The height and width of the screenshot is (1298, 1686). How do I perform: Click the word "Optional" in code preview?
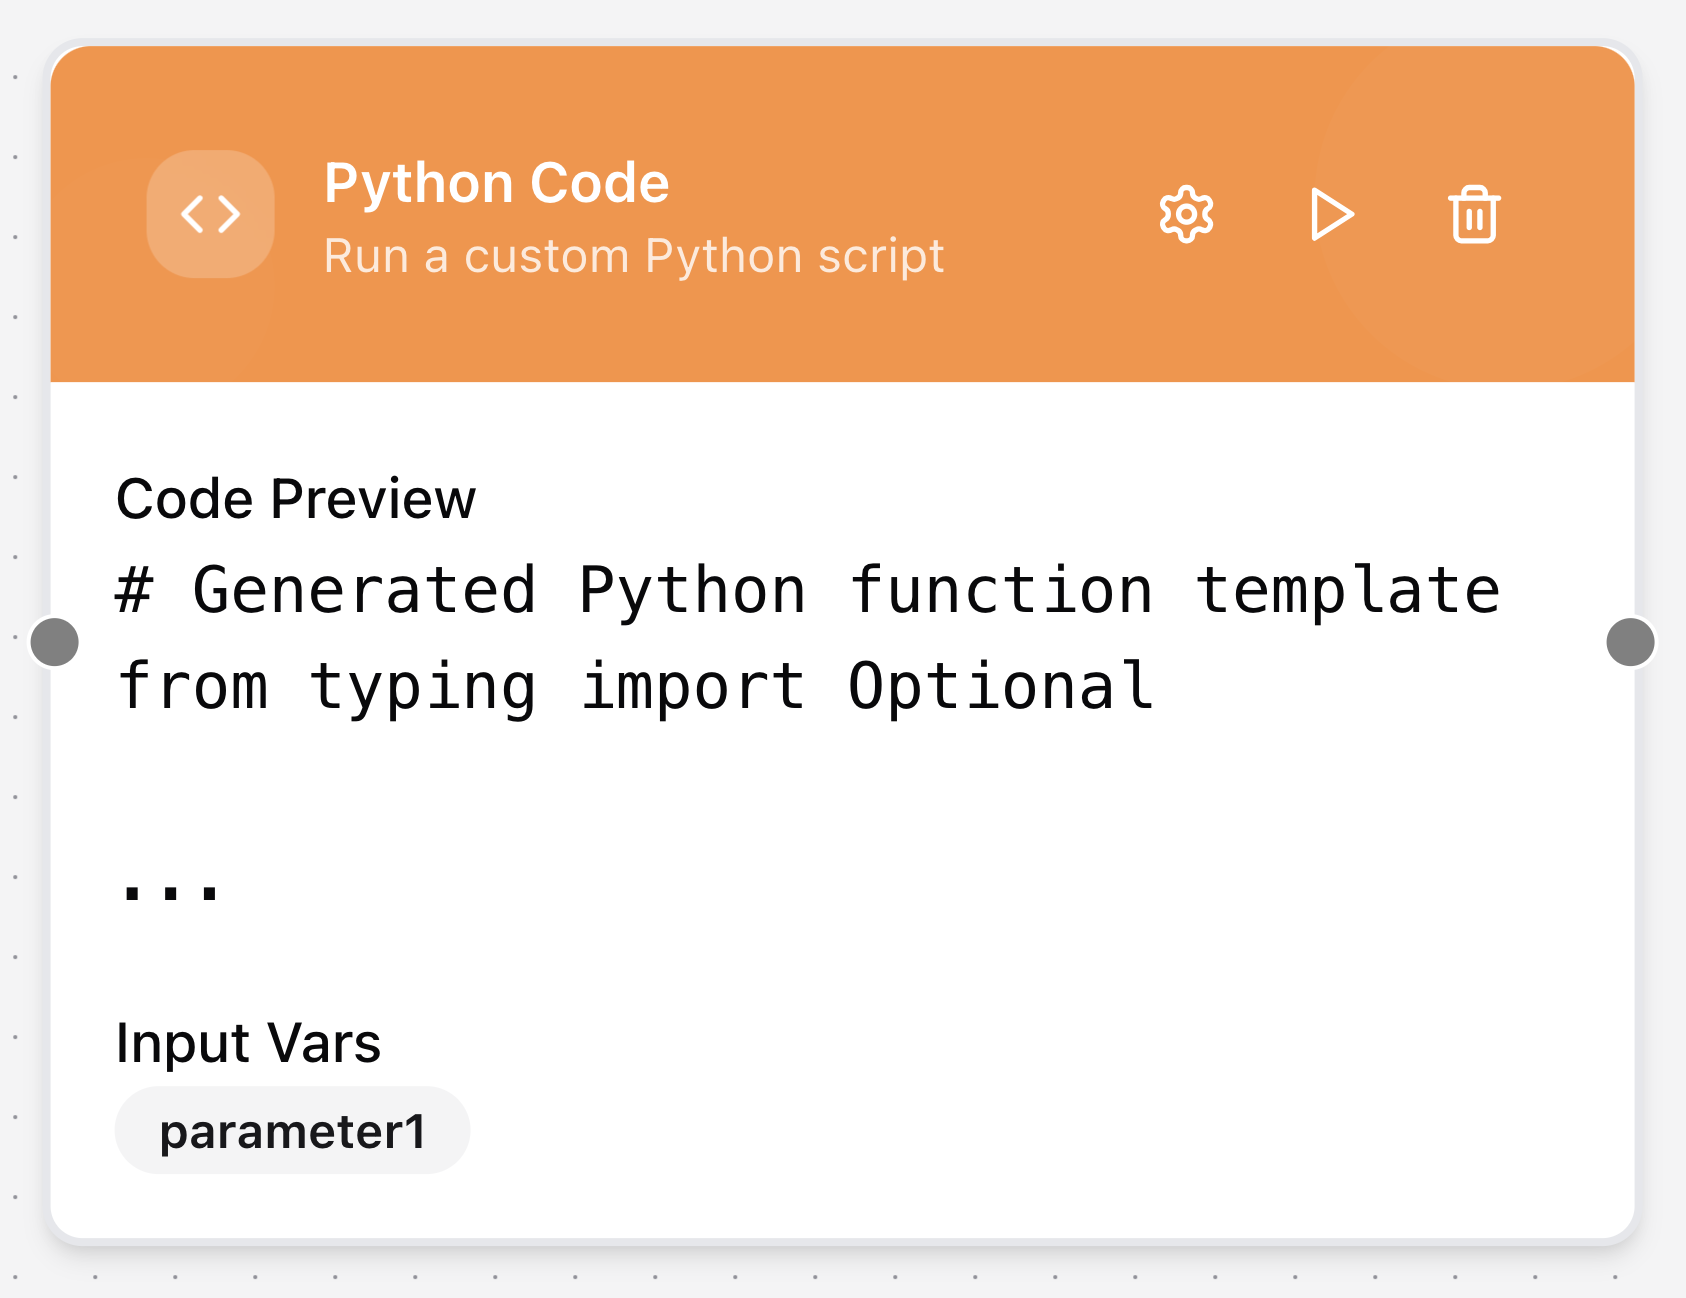pyautogui.click(x=1000, y=687)
